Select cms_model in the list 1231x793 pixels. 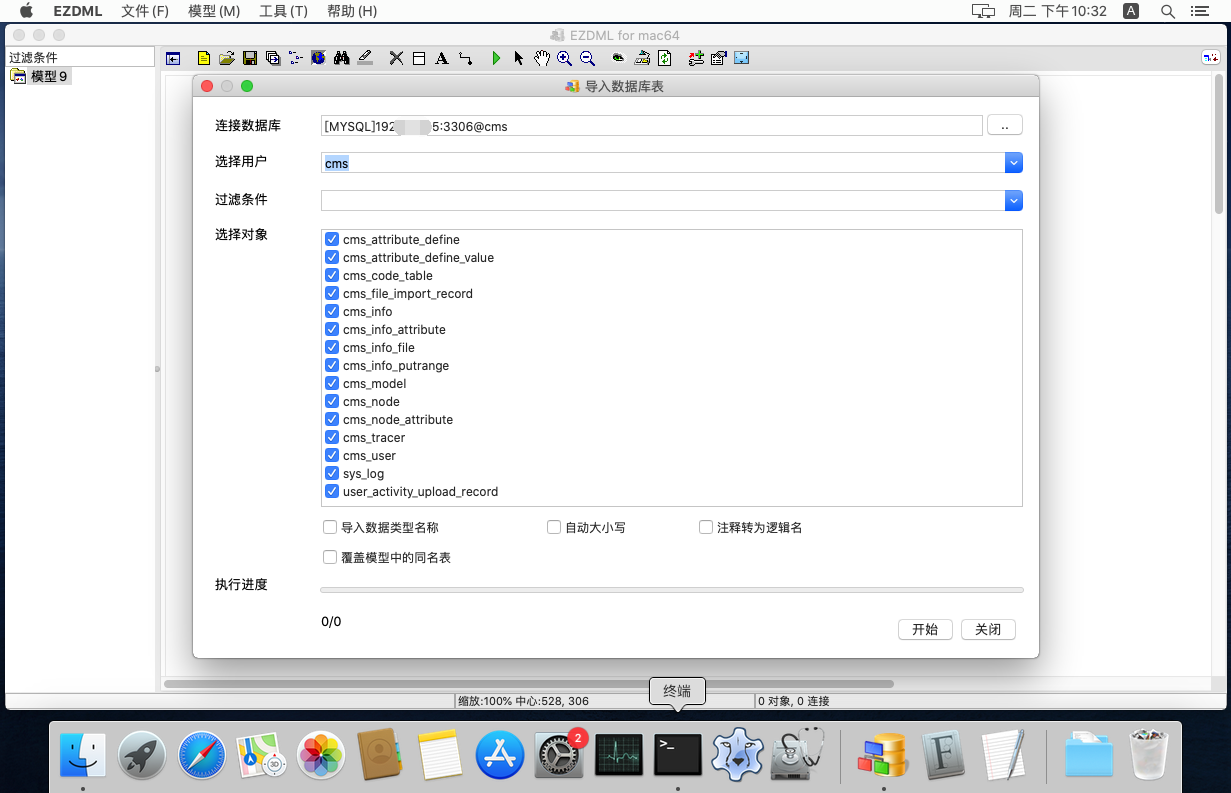click(374, 384)
